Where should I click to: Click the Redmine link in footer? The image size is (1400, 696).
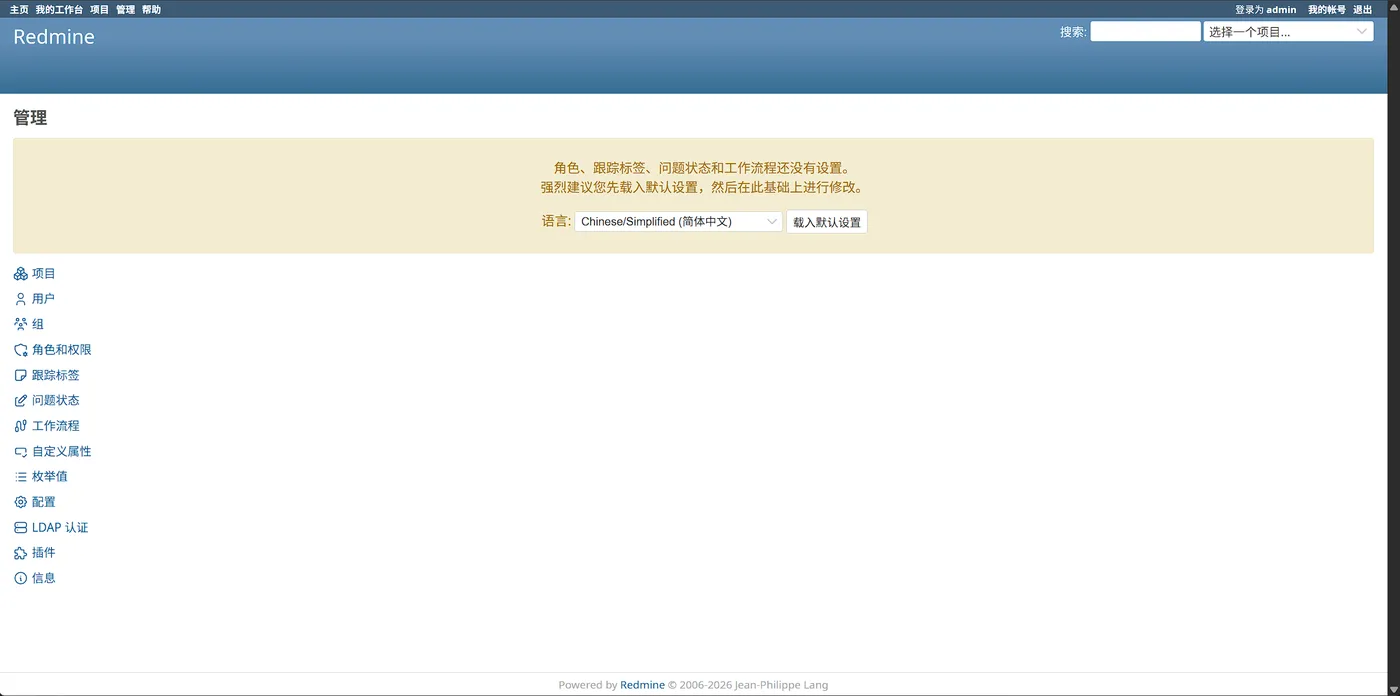[x=642, y=685]
